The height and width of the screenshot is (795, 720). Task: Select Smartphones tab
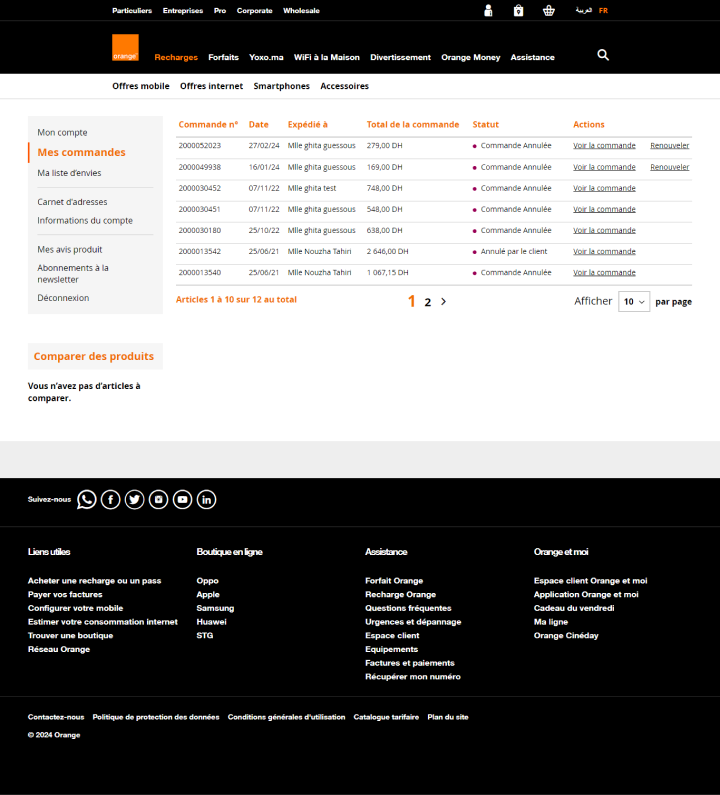281,86
